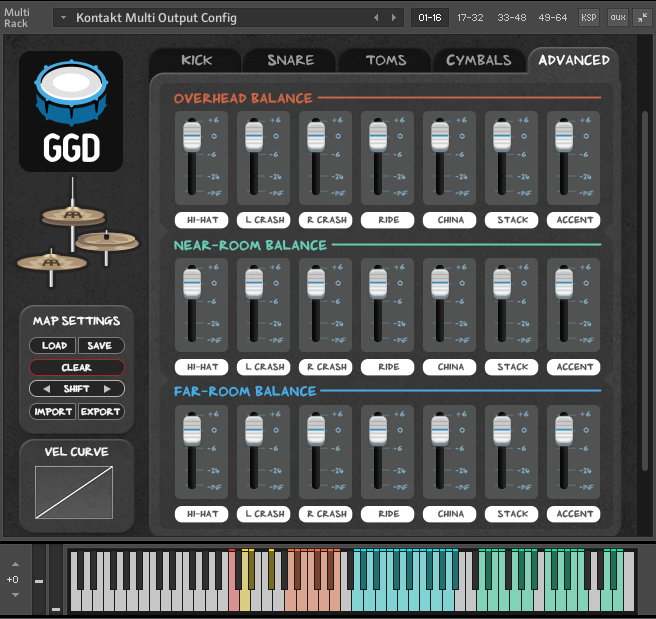
Task: Lower the keyboard octave with the down arrow
Action: (x=13, y=594)
